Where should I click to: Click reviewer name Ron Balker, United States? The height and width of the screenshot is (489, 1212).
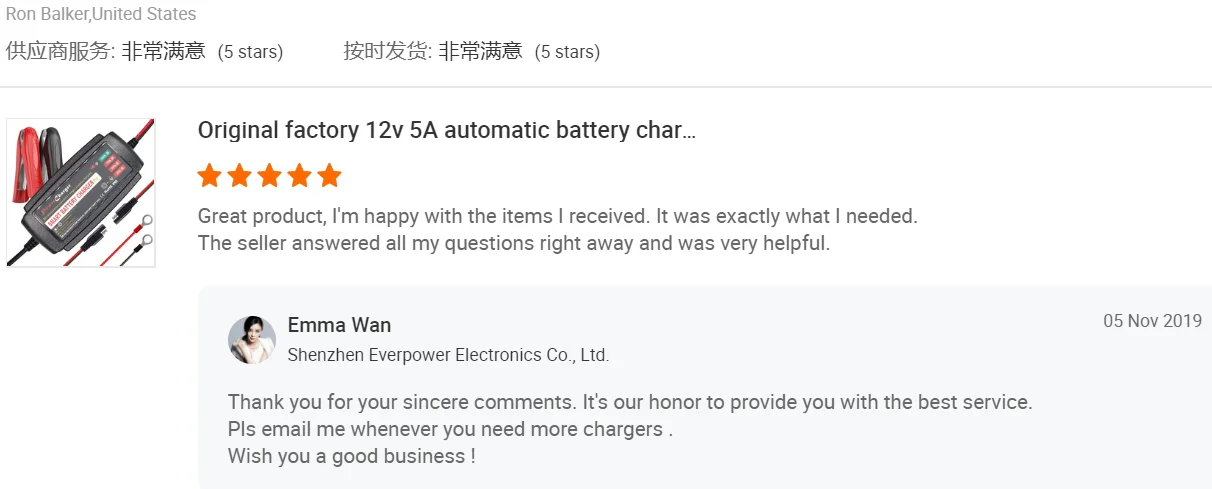tap(101, 14)
